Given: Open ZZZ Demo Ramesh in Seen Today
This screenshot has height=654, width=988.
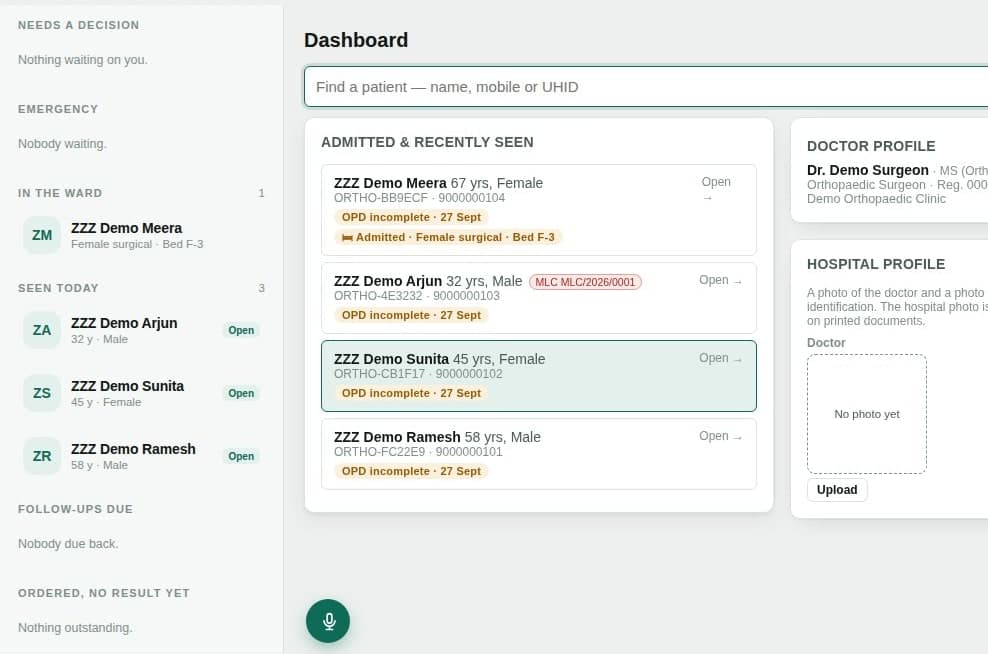Looking at the screenshot, I should [x=141, y=456].
